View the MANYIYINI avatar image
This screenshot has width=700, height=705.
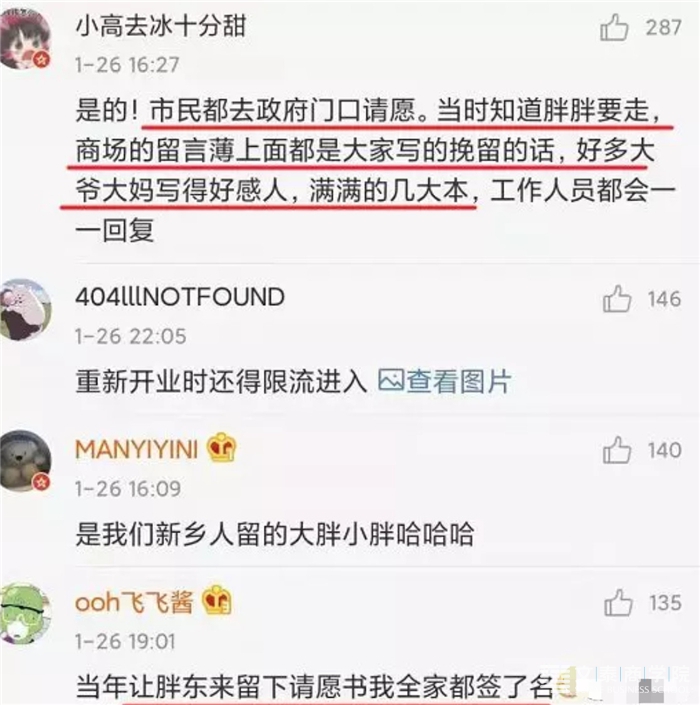click(26, 460)
